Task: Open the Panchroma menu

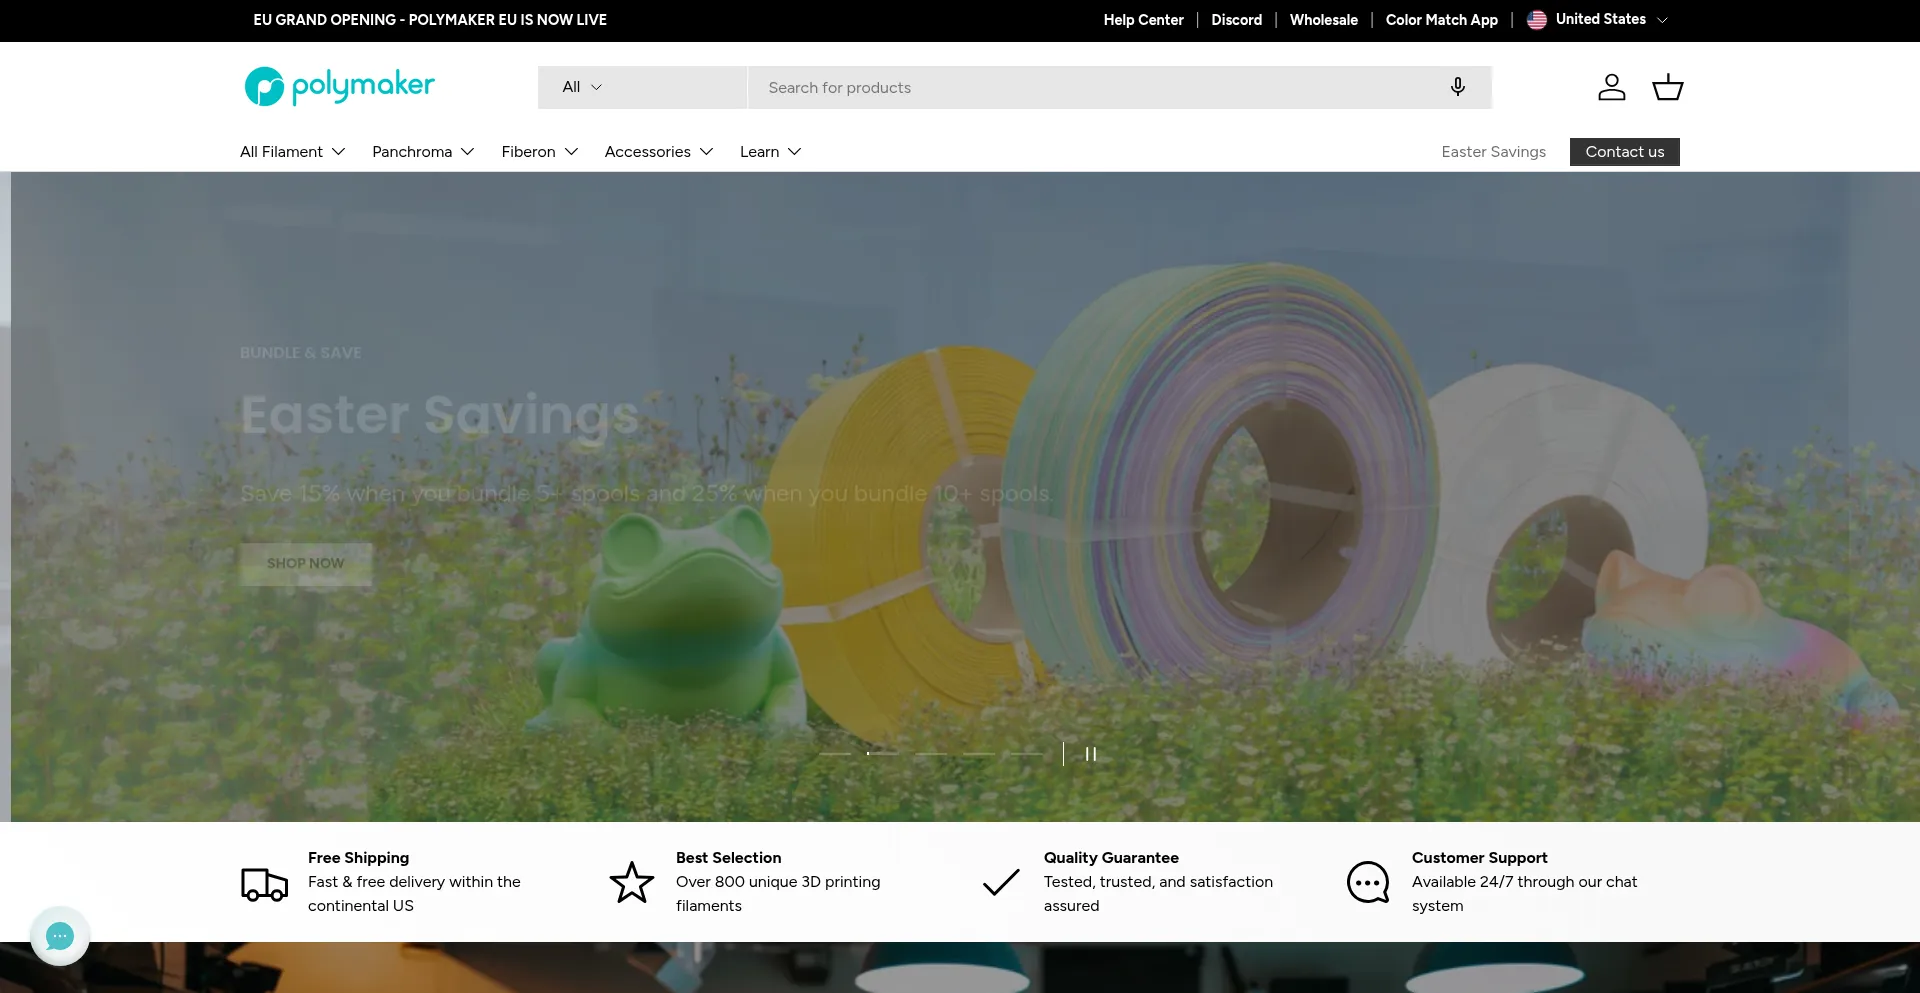Action: click(x=423, y=152)
